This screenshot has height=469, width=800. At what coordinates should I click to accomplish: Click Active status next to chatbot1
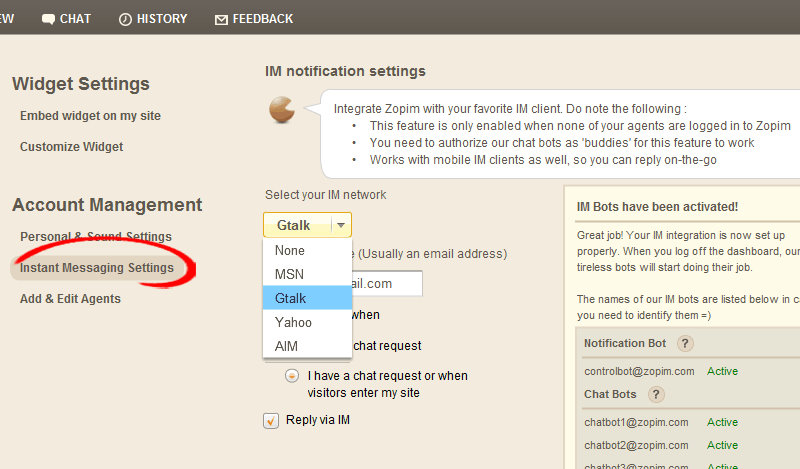(722, 423)
